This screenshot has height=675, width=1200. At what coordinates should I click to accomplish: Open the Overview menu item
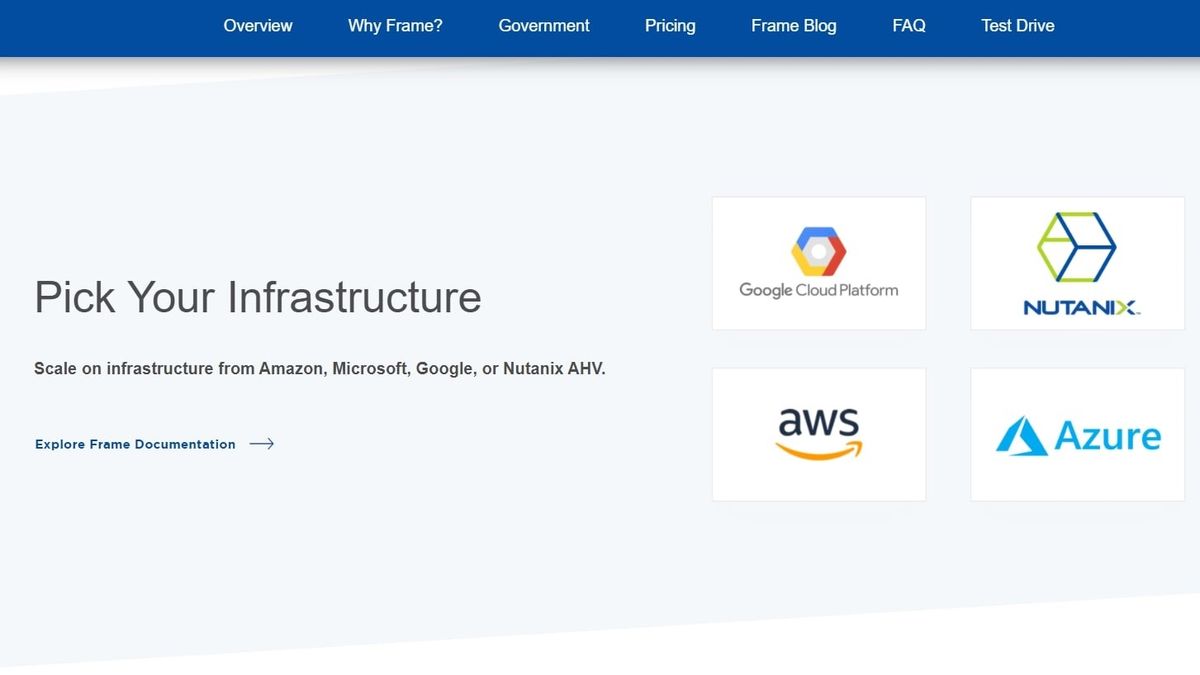coord(257,26)
